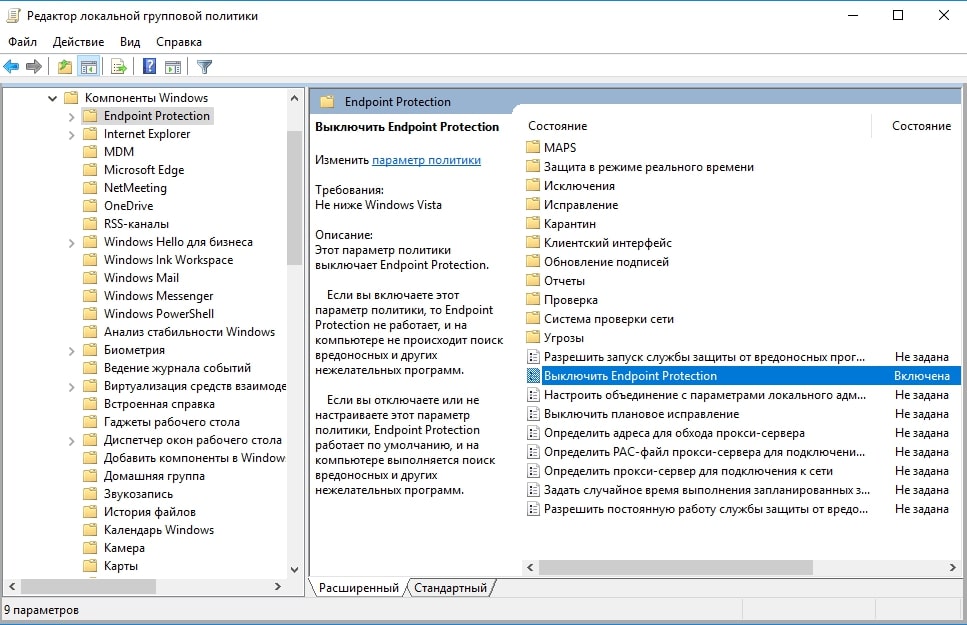Collapse the Компоненты Windows tree node
The height and width of the screenshot is (625, 967).
pos(52,98)
